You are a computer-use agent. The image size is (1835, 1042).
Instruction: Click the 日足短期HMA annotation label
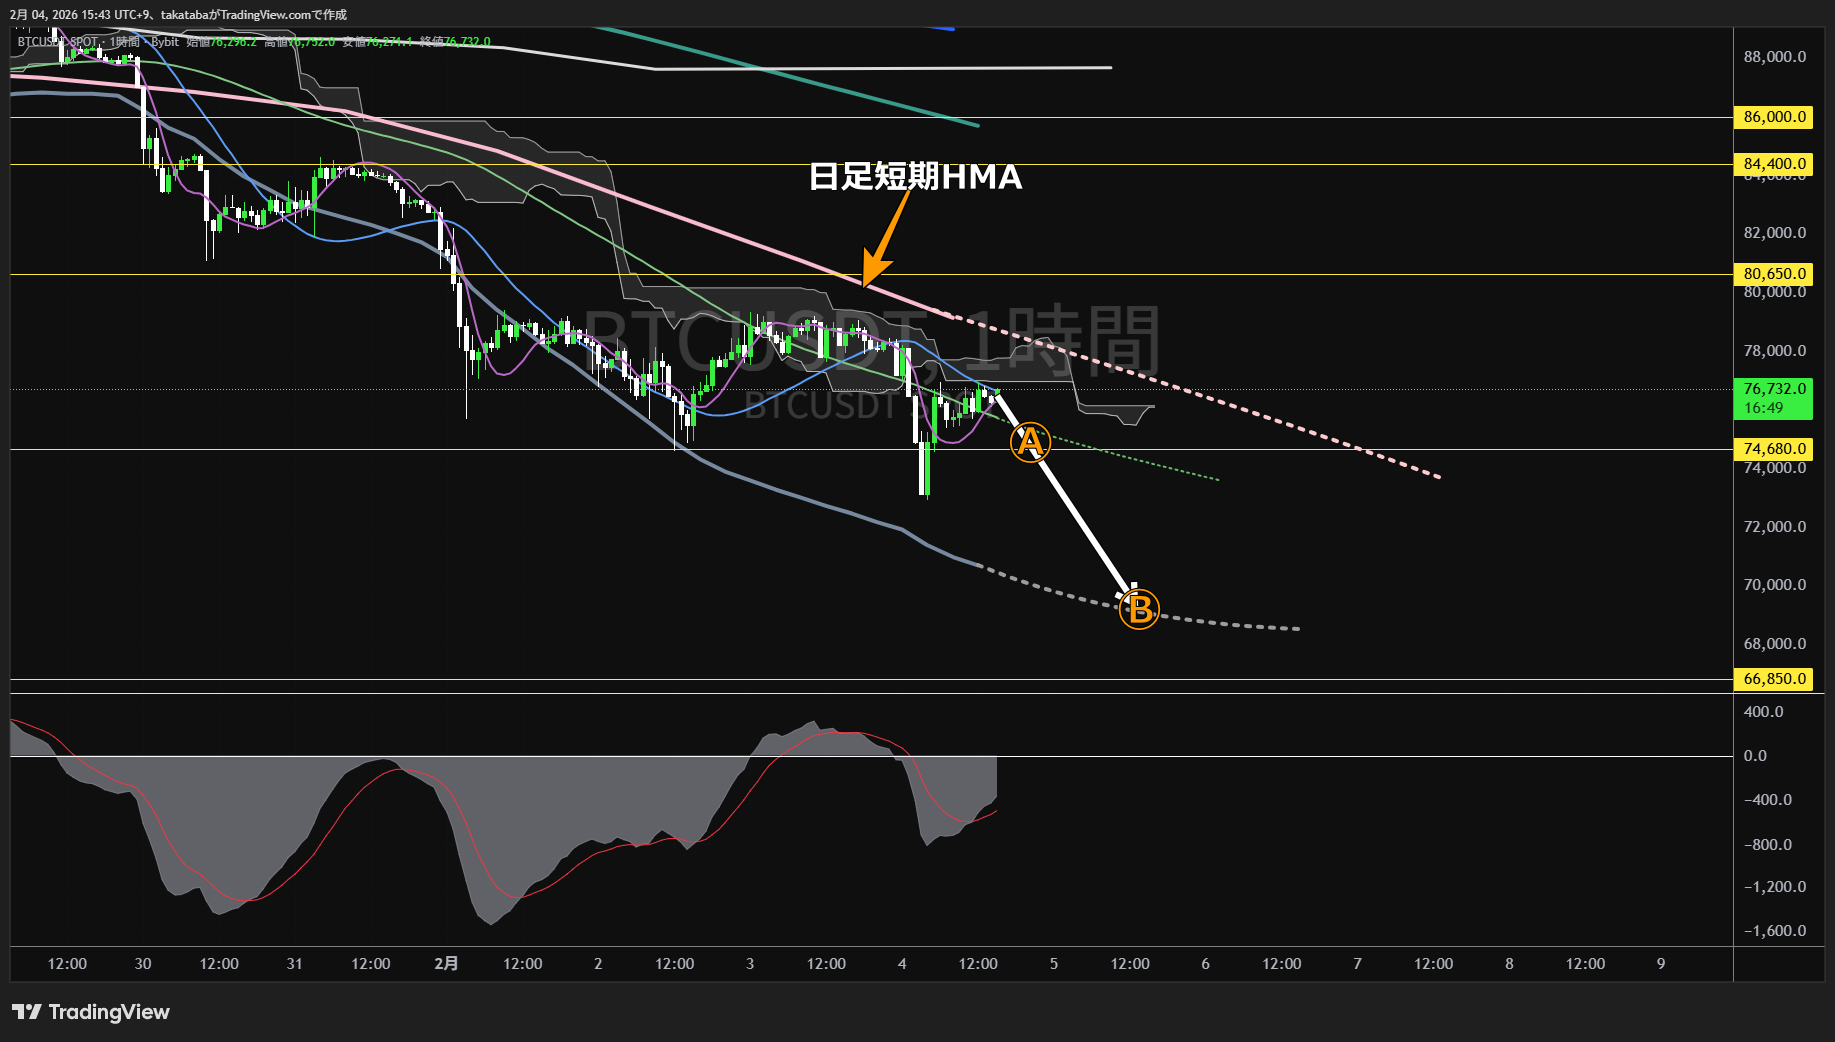tap(915, 177)
